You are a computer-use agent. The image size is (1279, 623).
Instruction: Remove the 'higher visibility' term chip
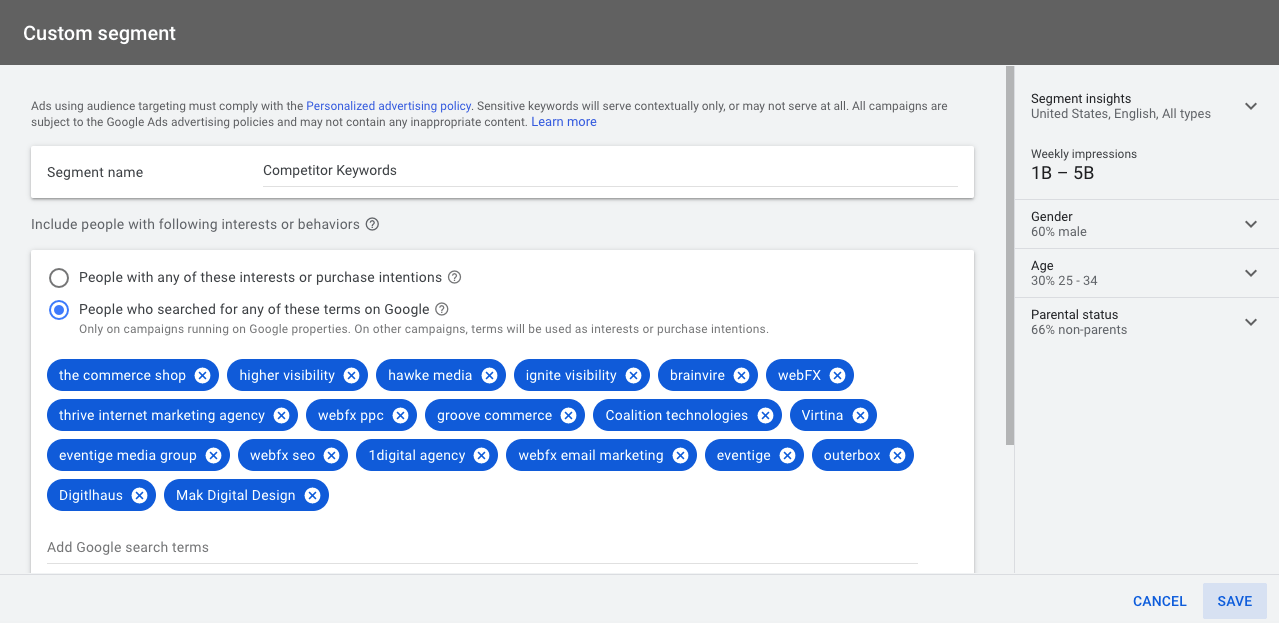[351, 375]
